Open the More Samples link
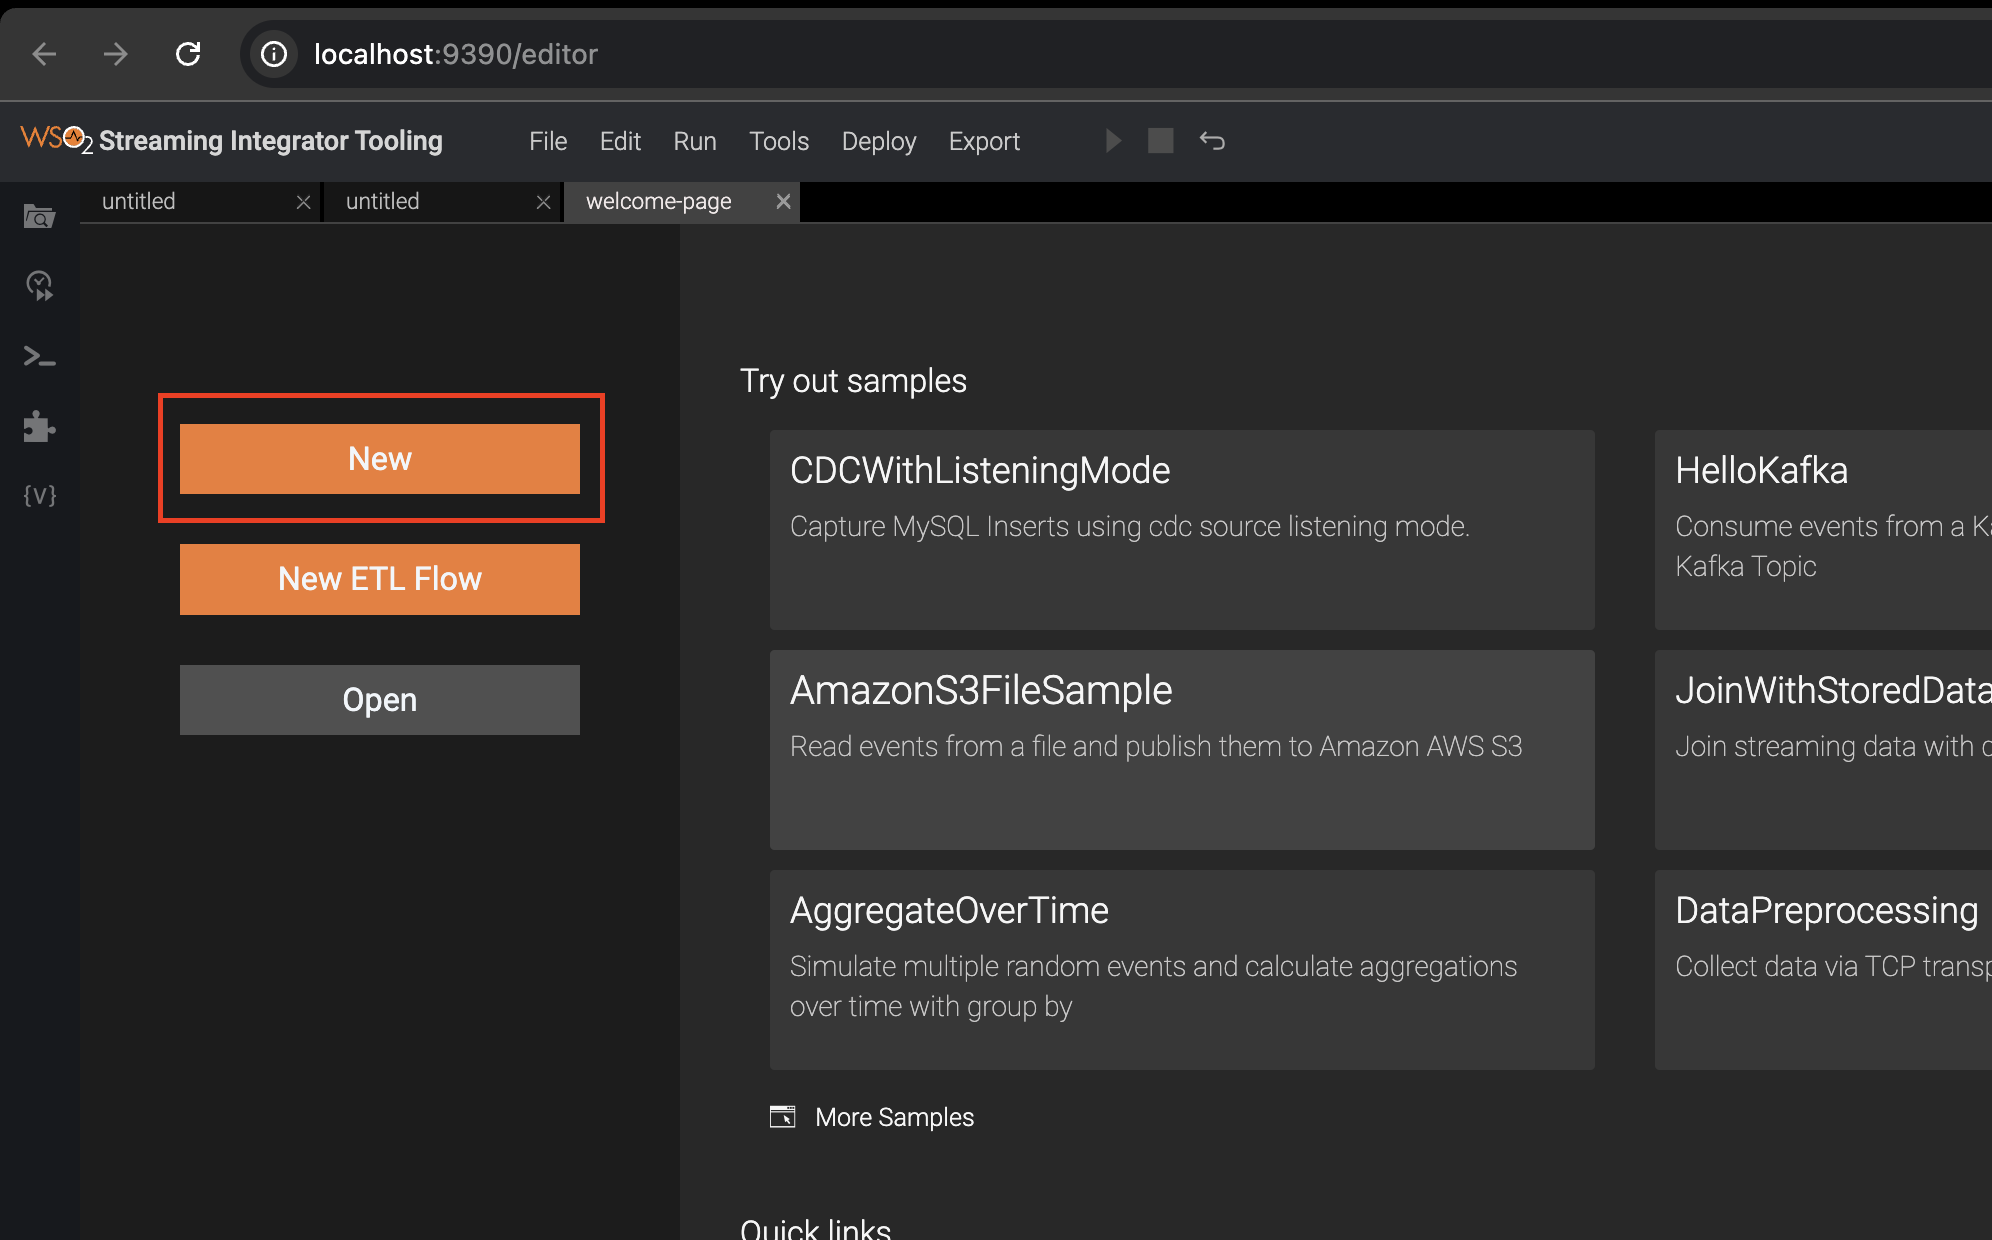This screenshot has width=1992, height=1240. 893,1117
